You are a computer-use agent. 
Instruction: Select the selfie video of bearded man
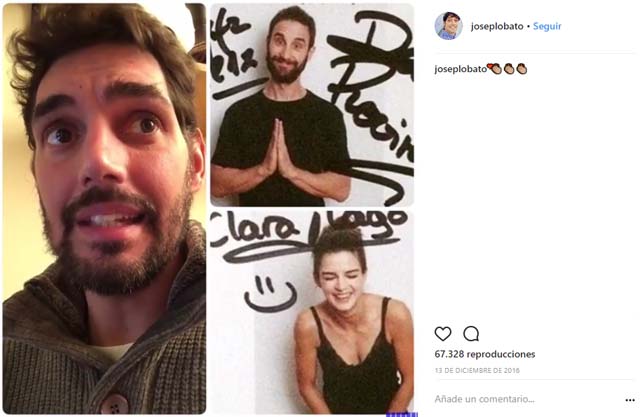(x=104, y=208)
